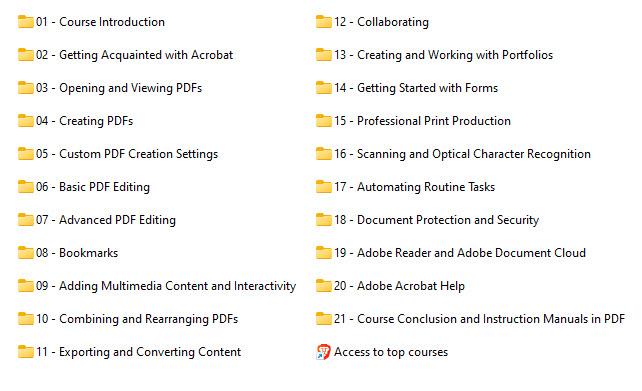Select 13 - Creating and Working with Portfolios
Screen dimensions: 642x391
(x=443, y=55)
